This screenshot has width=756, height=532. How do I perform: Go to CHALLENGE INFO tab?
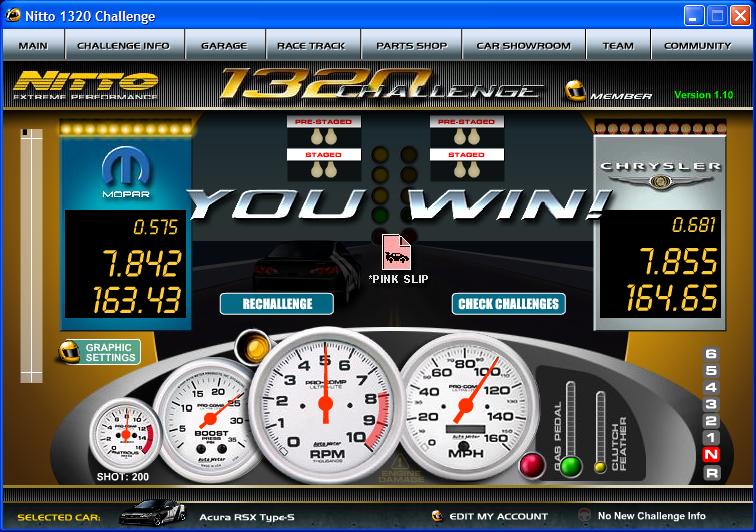point(124,45)
